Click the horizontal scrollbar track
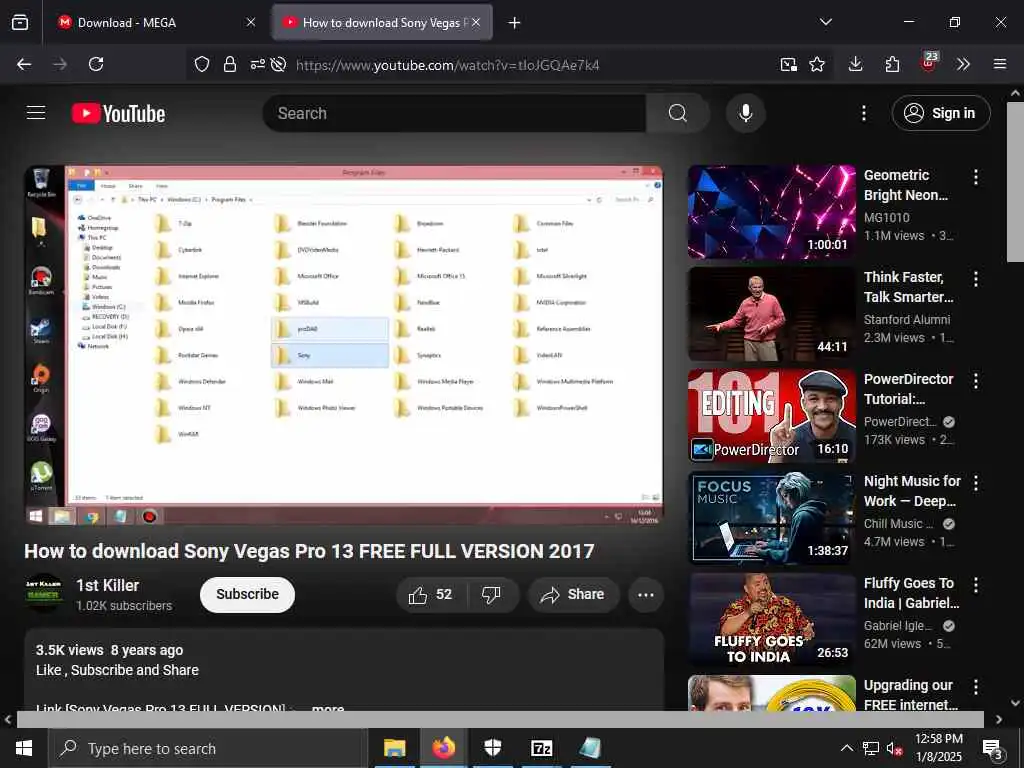 pyautogui.click(x=500, y=719)
